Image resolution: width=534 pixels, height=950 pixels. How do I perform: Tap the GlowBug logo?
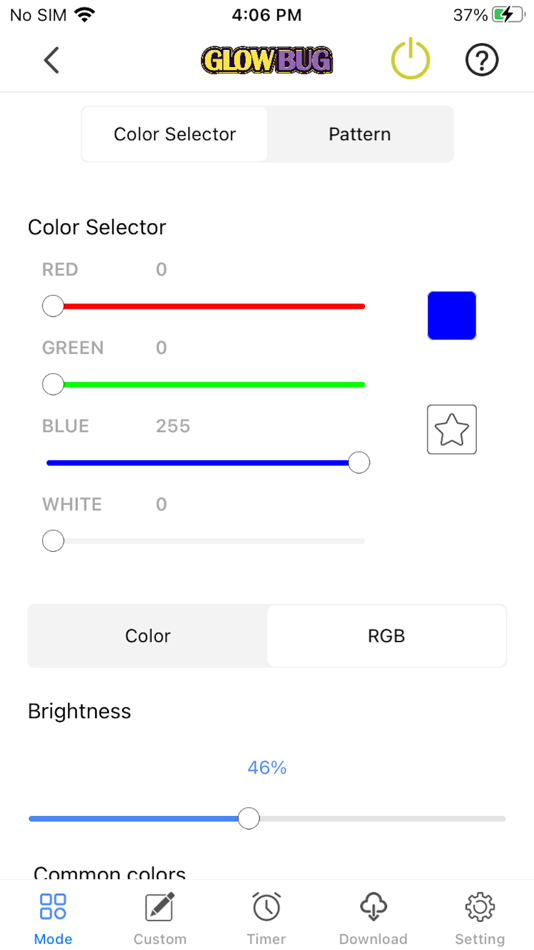267,60
